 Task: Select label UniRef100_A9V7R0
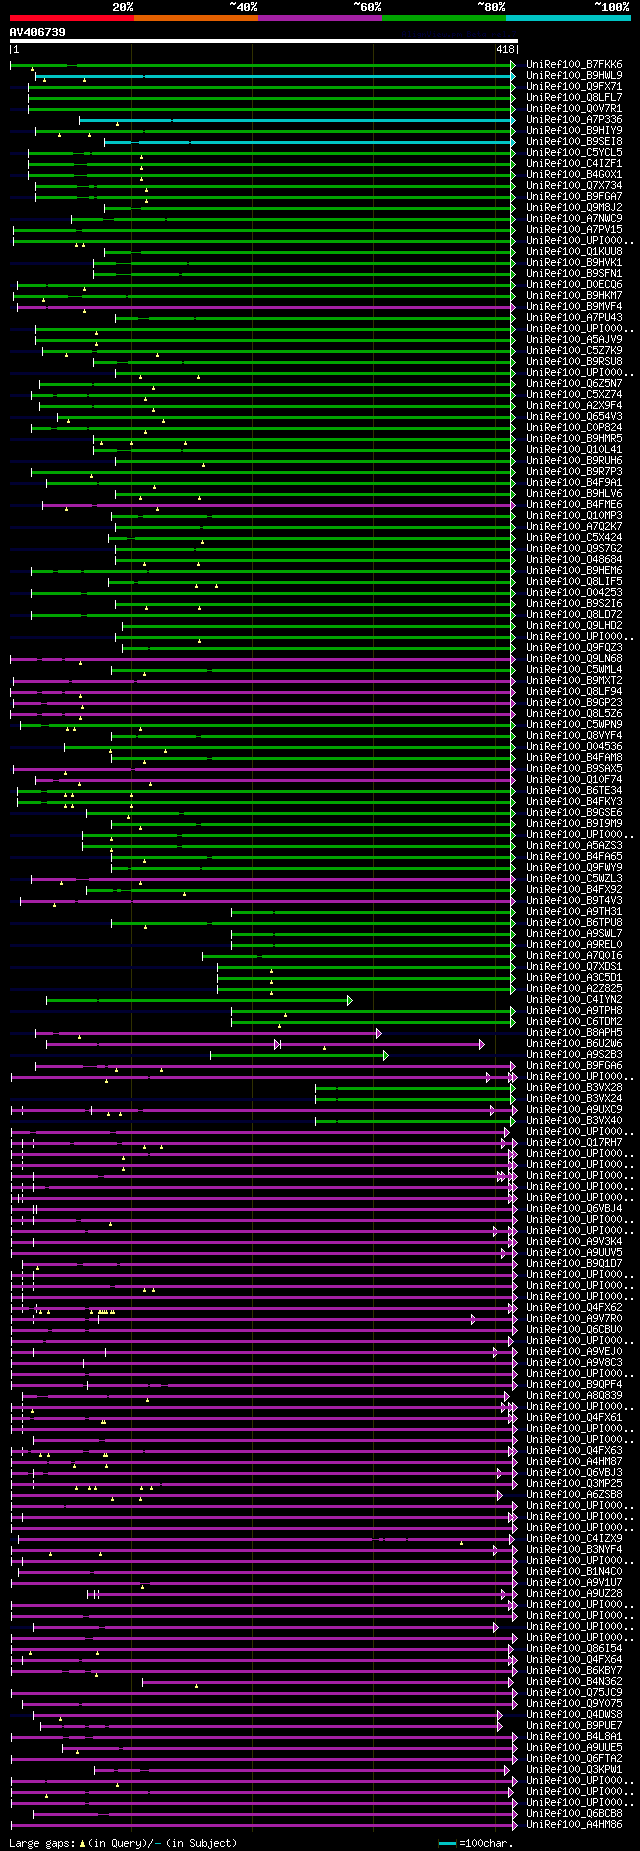click(x=574, y=1318)
